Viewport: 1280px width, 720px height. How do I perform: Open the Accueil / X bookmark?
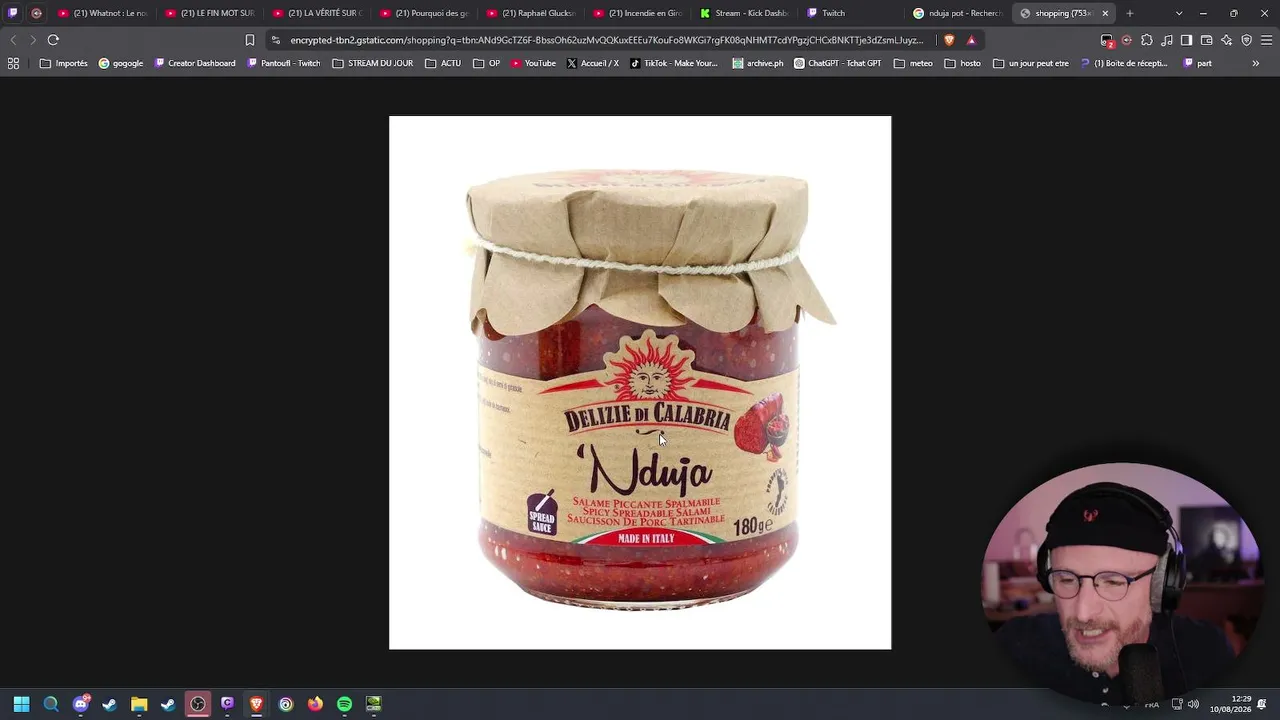tap(593, 63)
